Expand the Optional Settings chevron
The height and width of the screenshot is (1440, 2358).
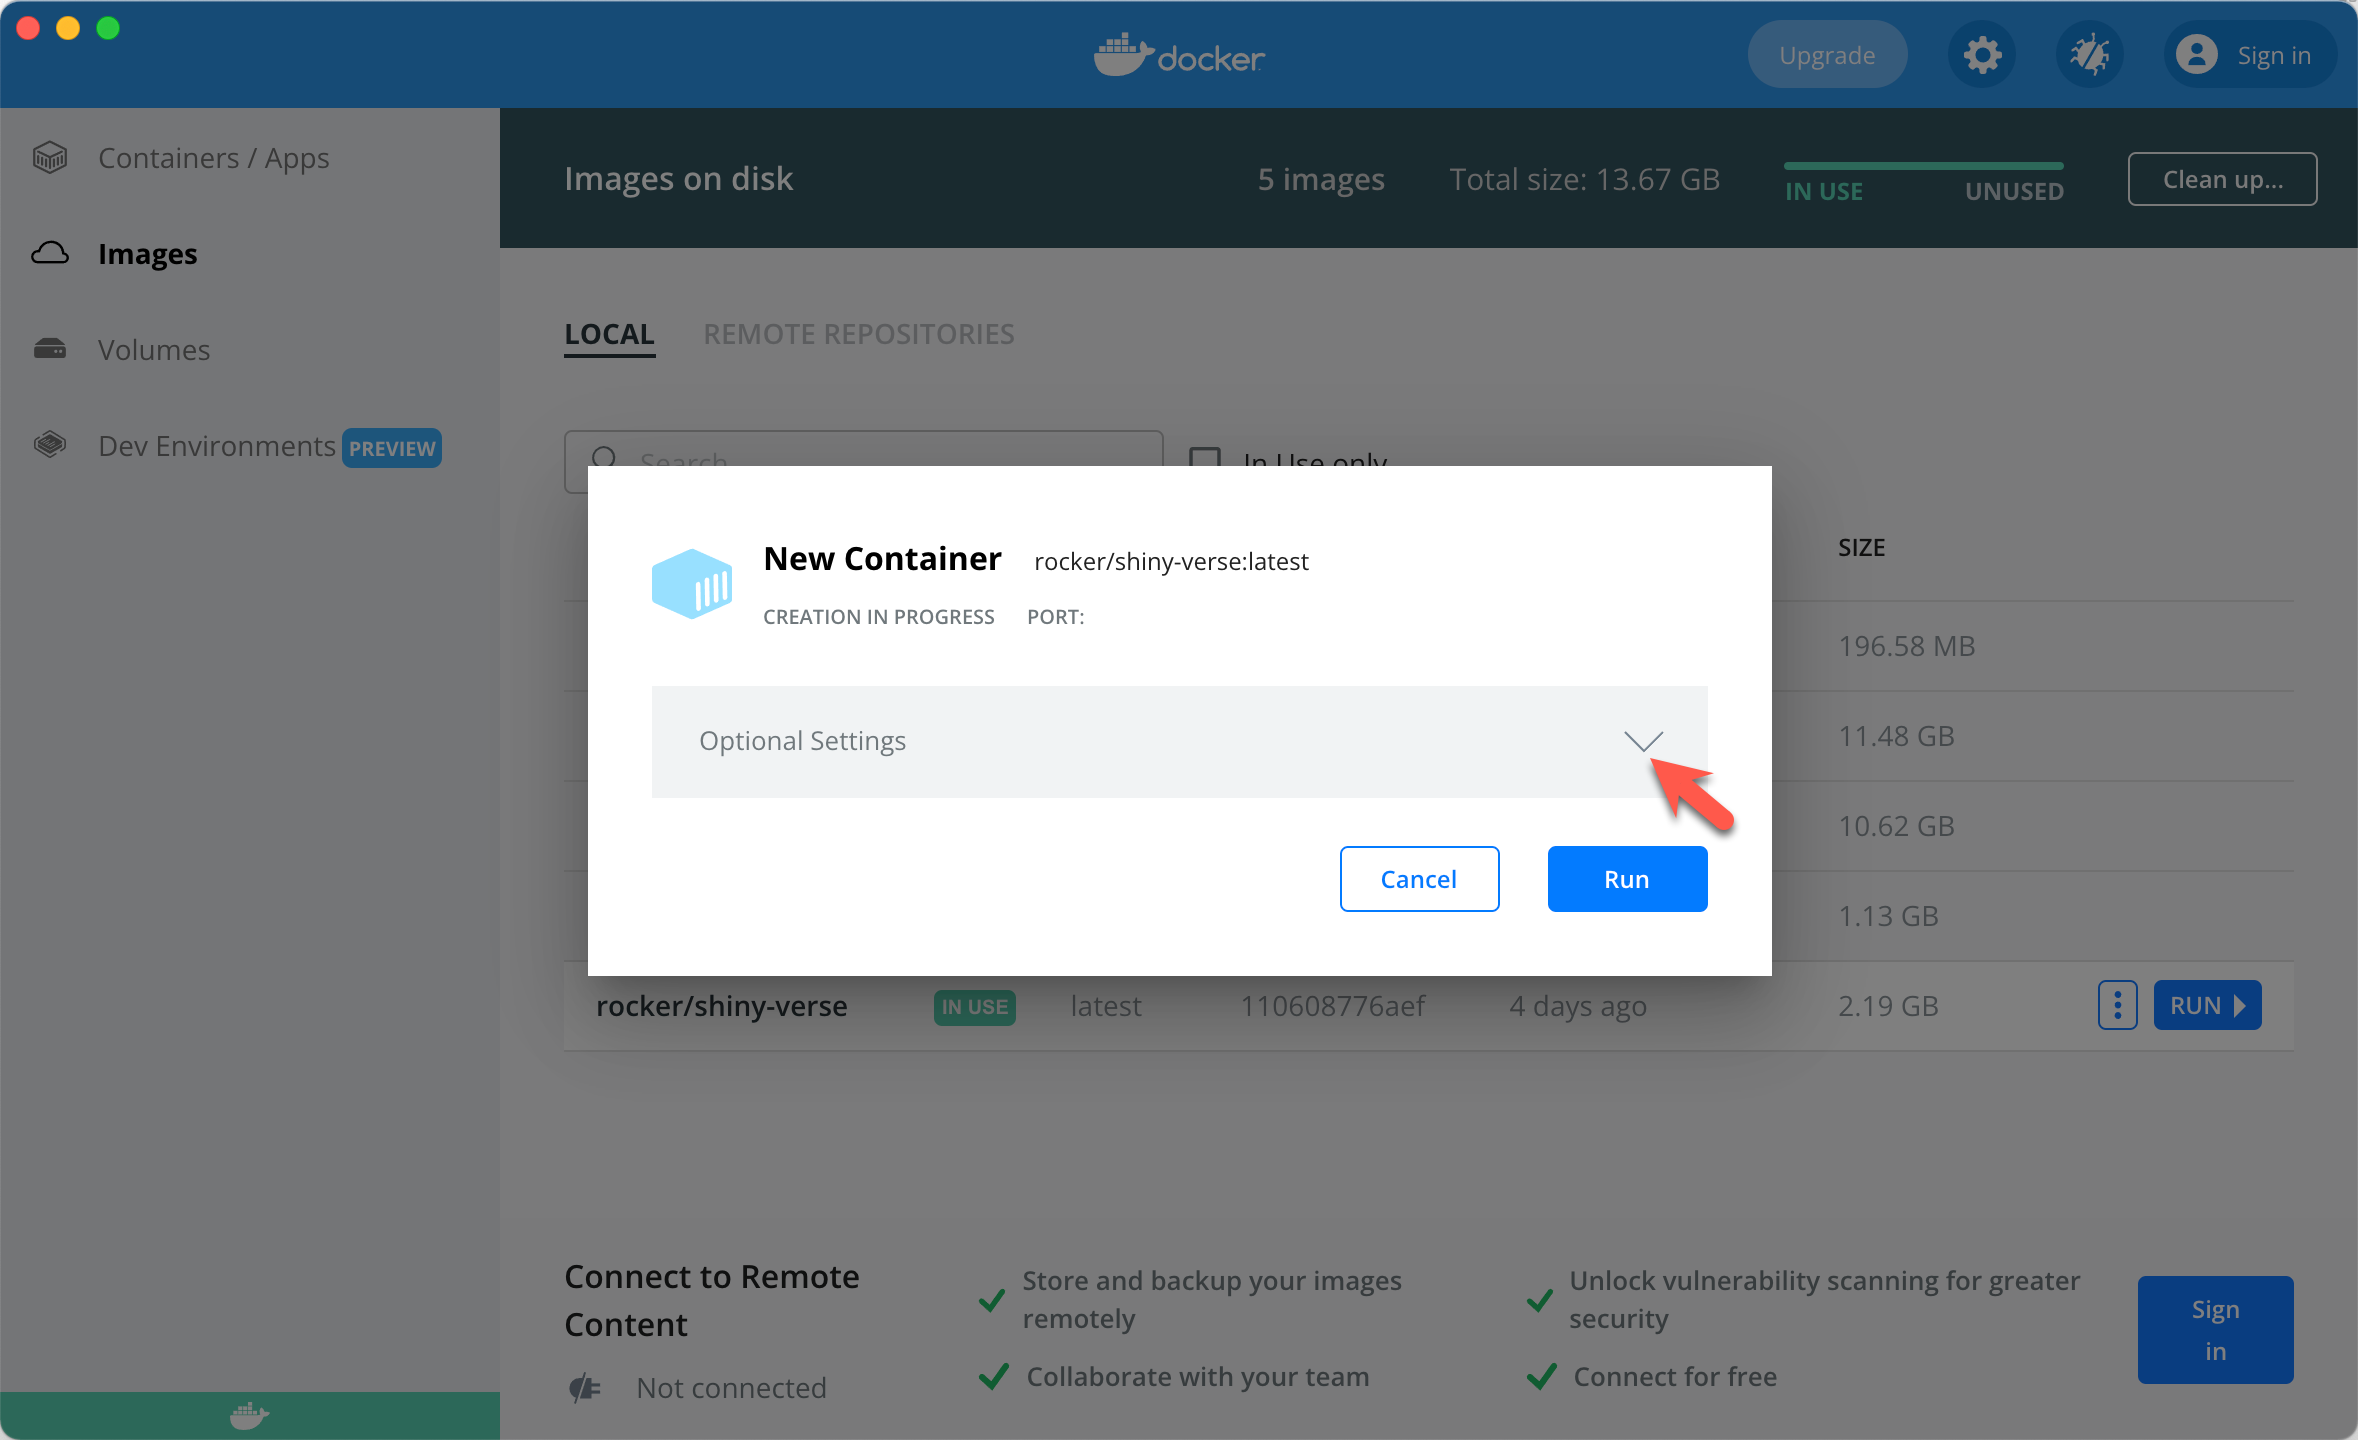coord(1643,741)
